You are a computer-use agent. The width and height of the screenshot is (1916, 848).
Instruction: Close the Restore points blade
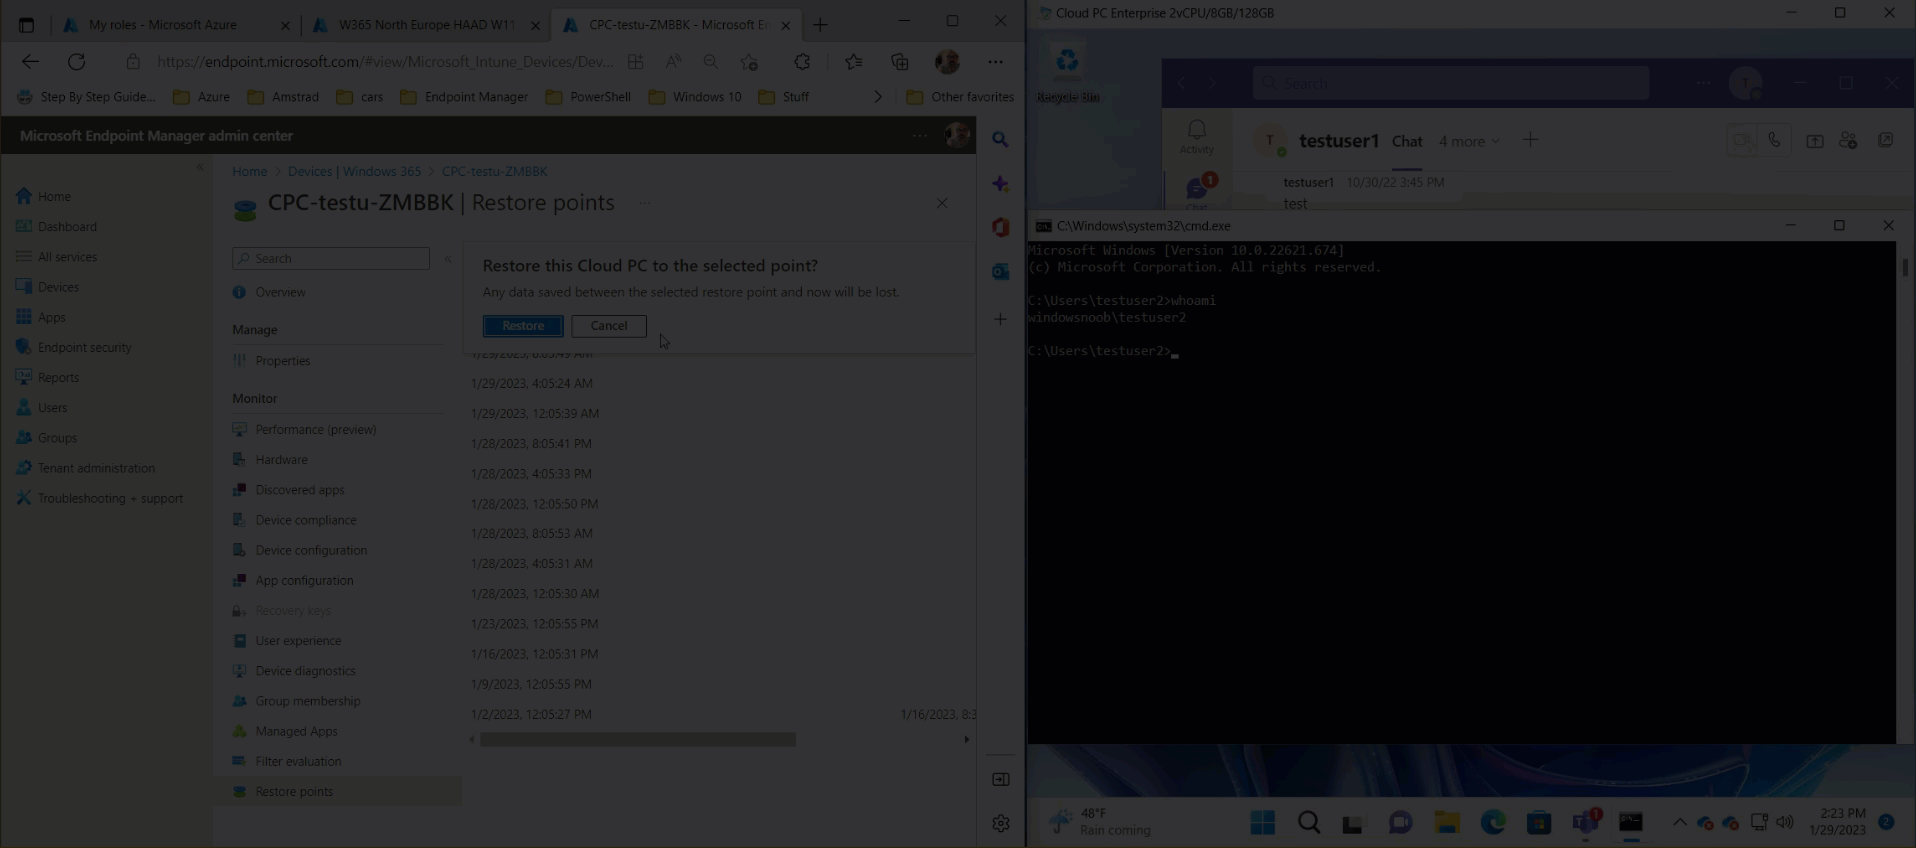[x=942, y=203]
